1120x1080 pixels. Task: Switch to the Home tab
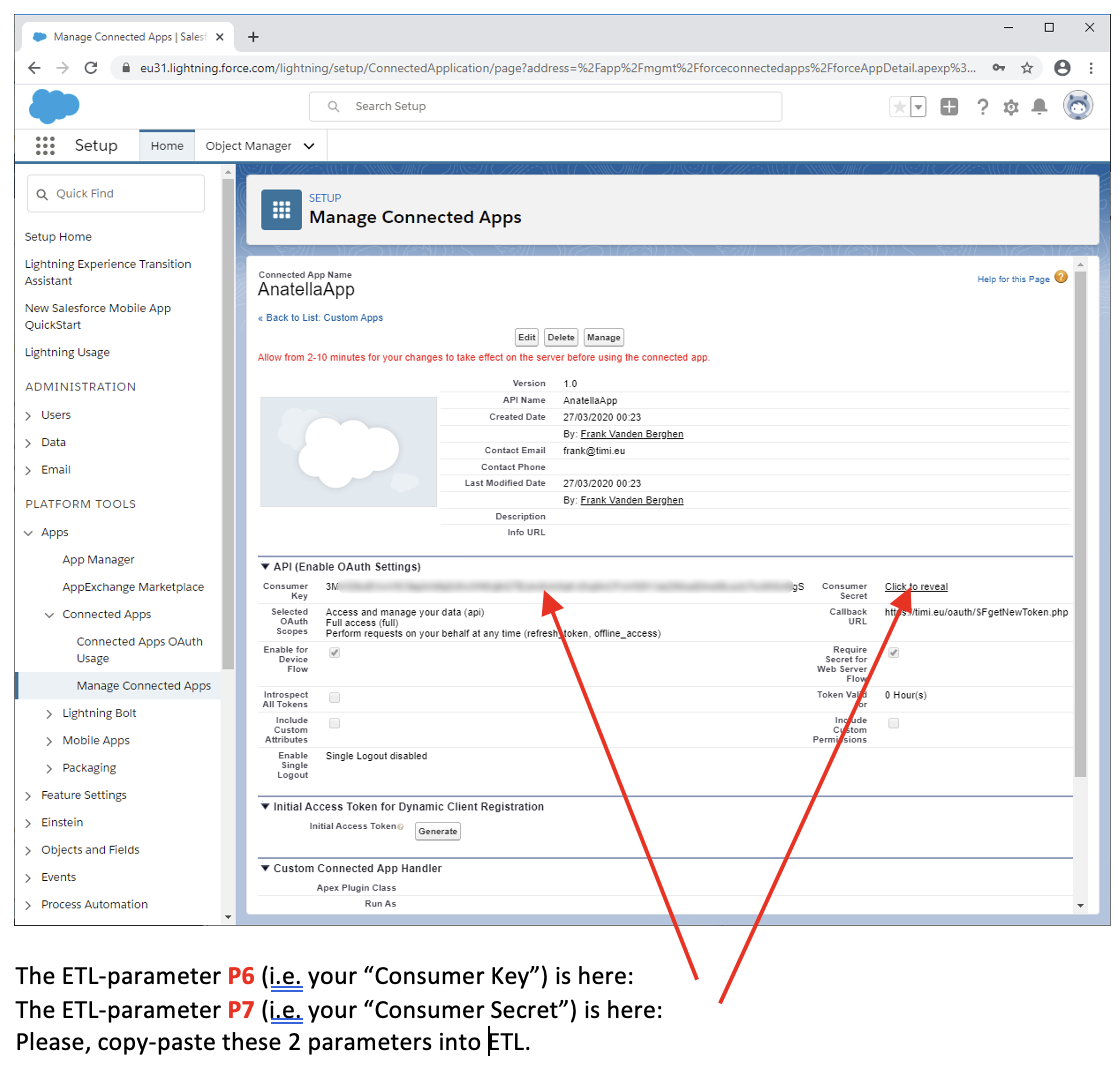coord(167,146)
